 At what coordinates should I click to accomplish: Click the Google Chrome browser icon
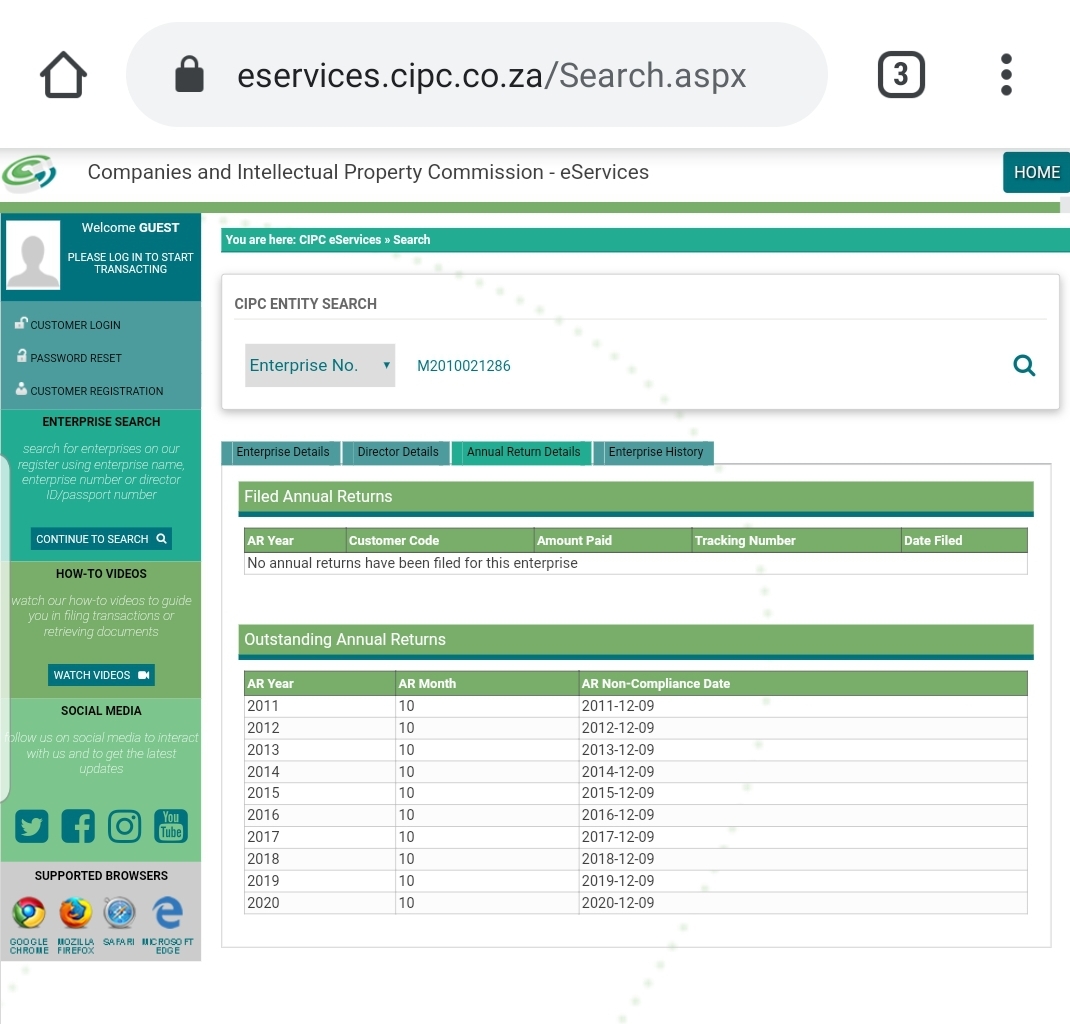pos(29,913)
